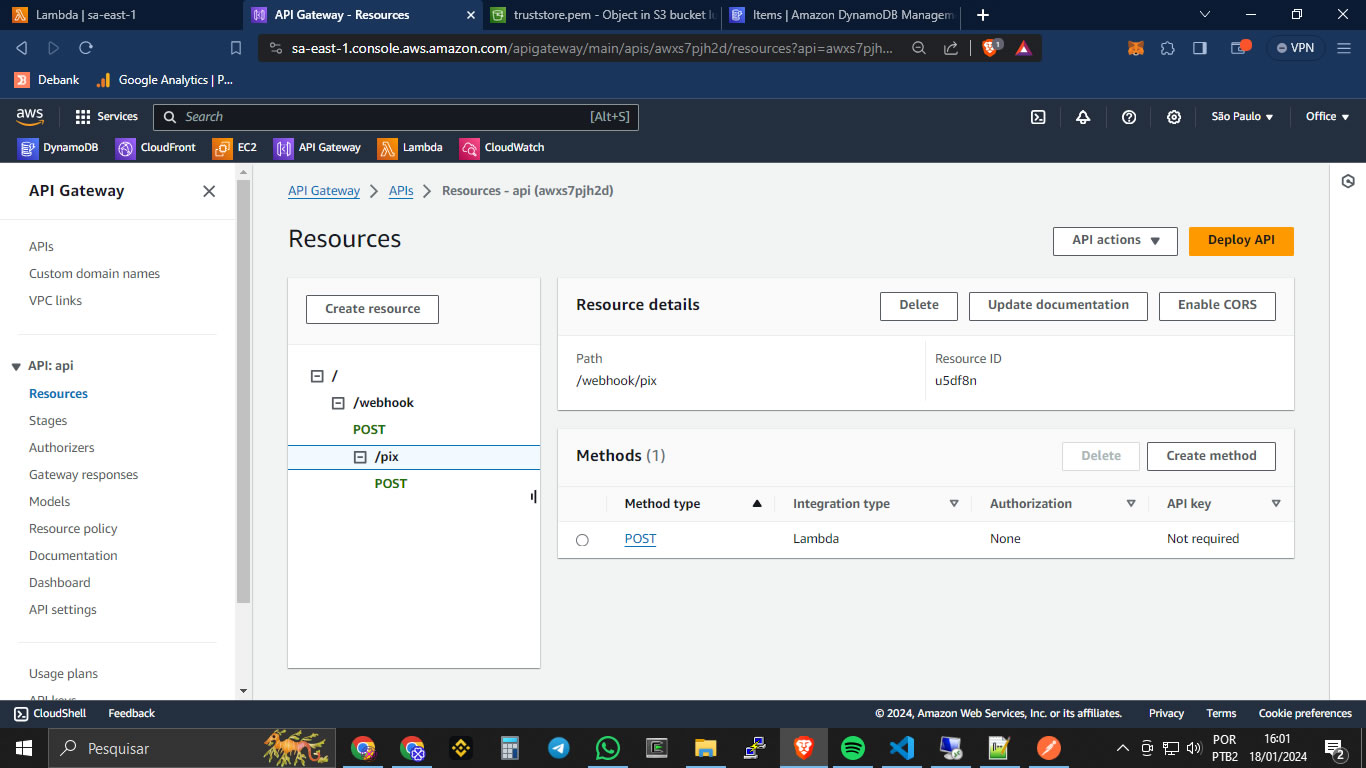Open the Office account dropdown
This screenshot has height=768, width=1366.
[1327, 117]
